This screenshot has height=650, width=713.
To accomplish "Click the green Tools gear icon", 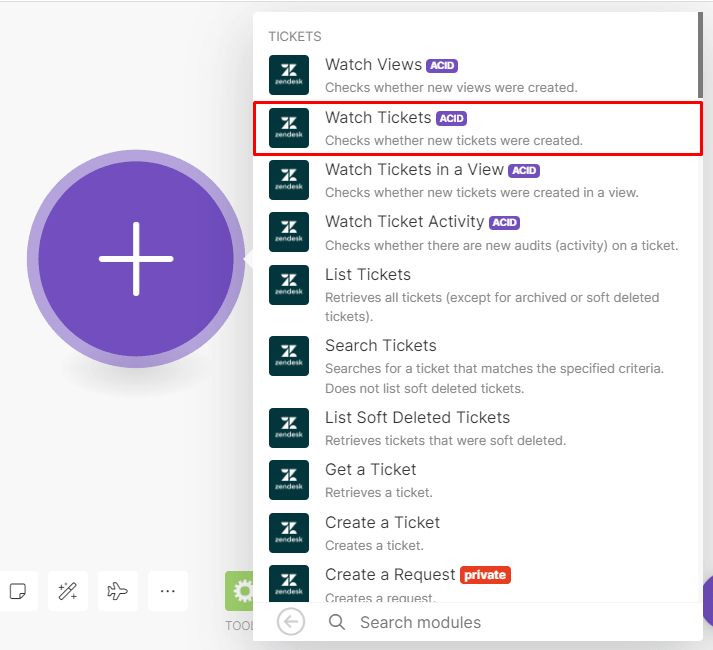I will point(240,591).
